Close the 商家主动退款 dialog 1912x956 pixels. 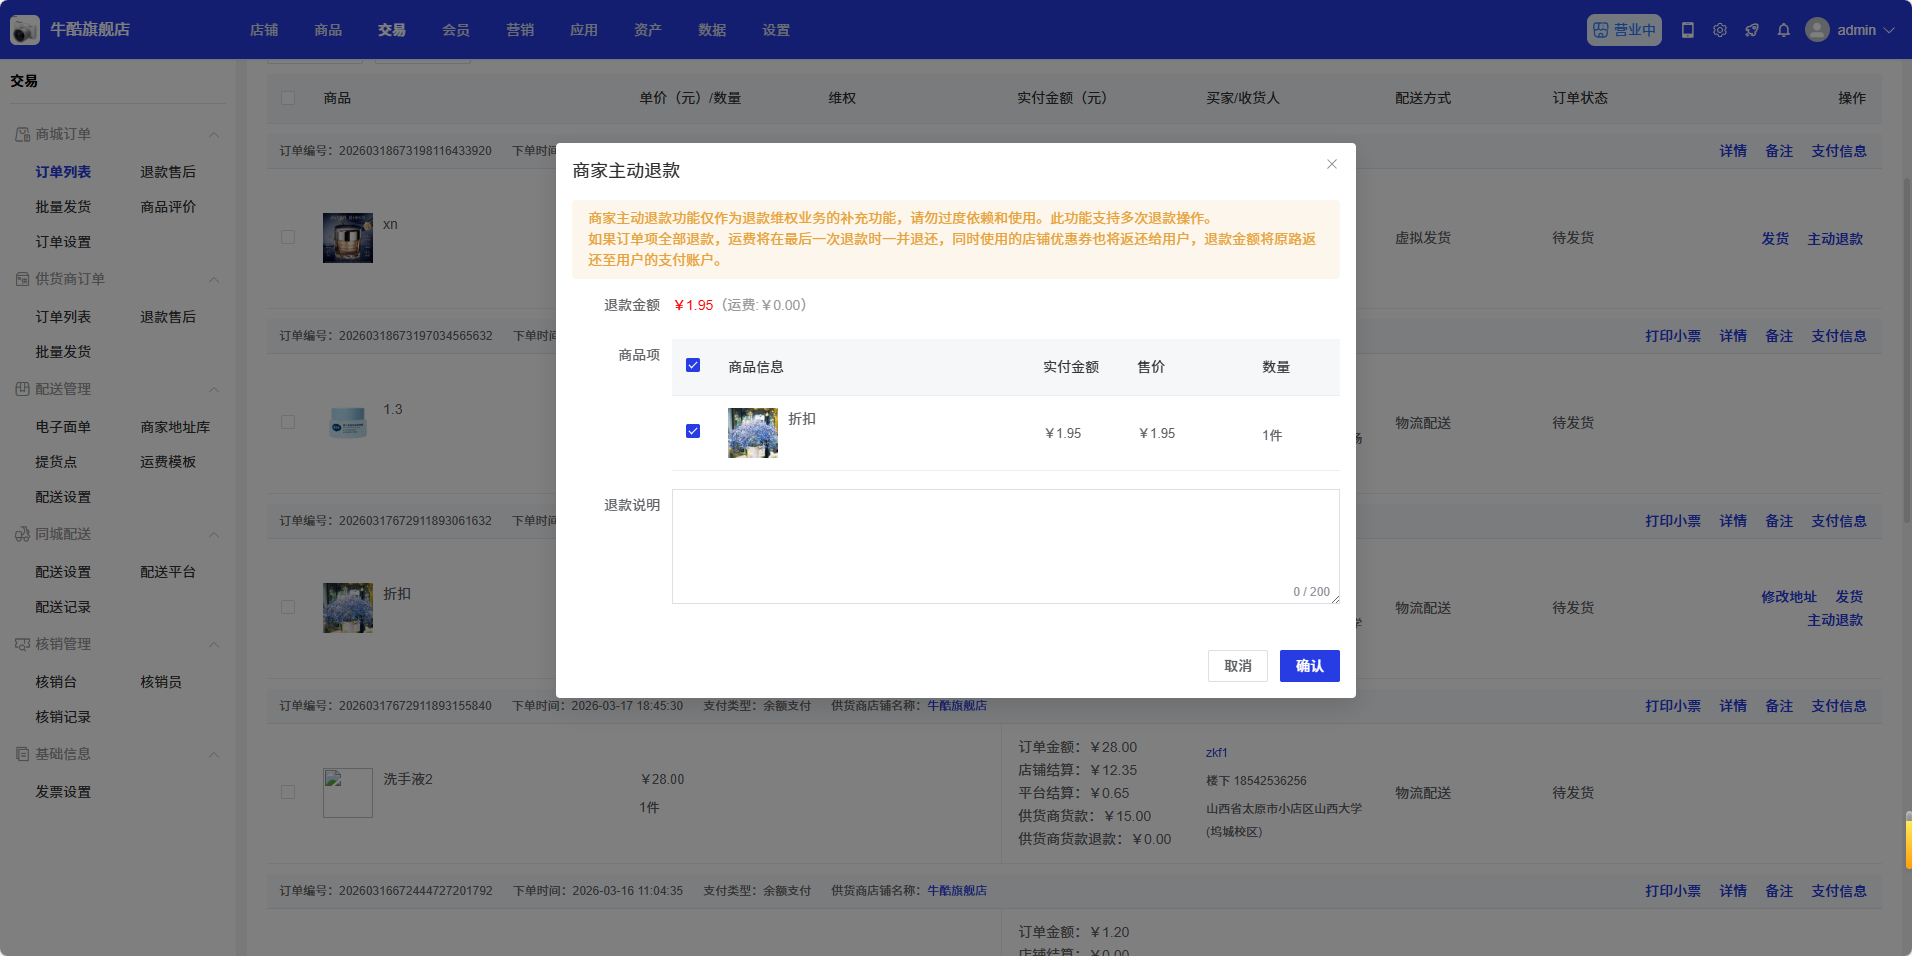click(1331, 164)
